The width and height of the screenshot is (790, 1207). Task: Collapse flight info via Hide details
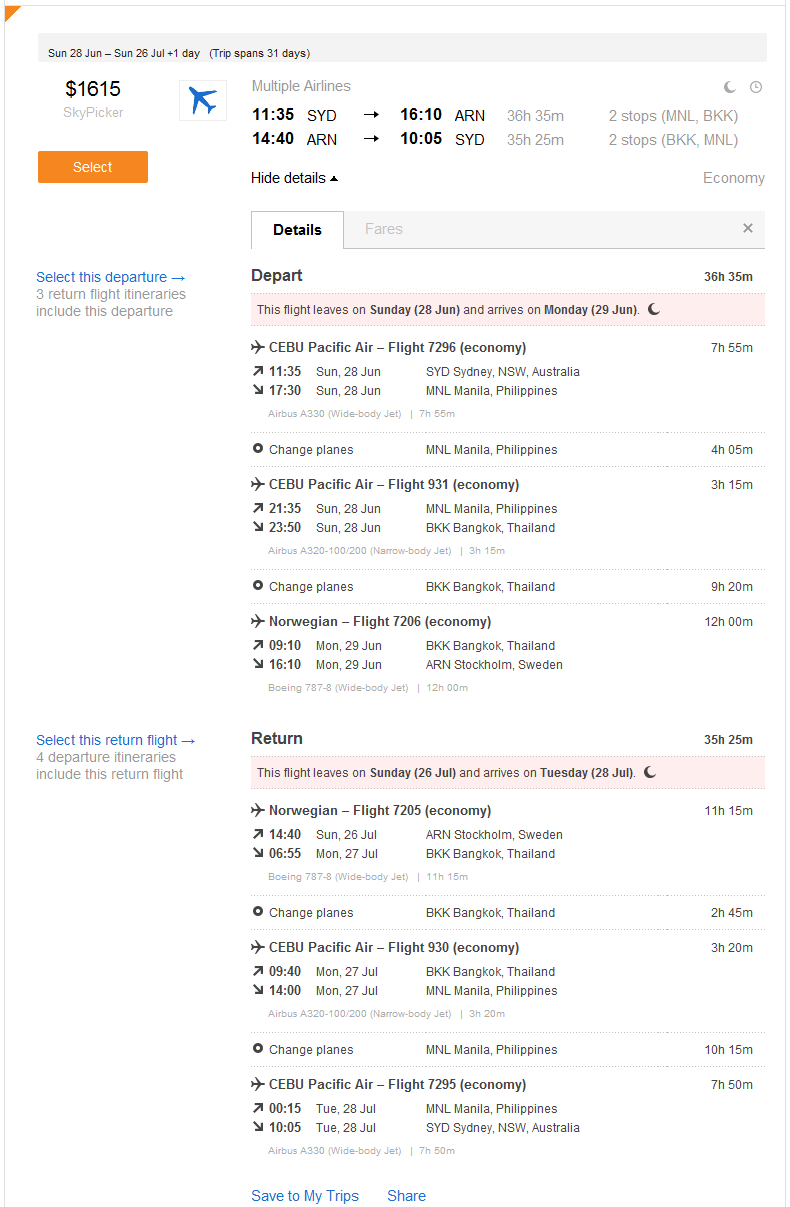294,178
